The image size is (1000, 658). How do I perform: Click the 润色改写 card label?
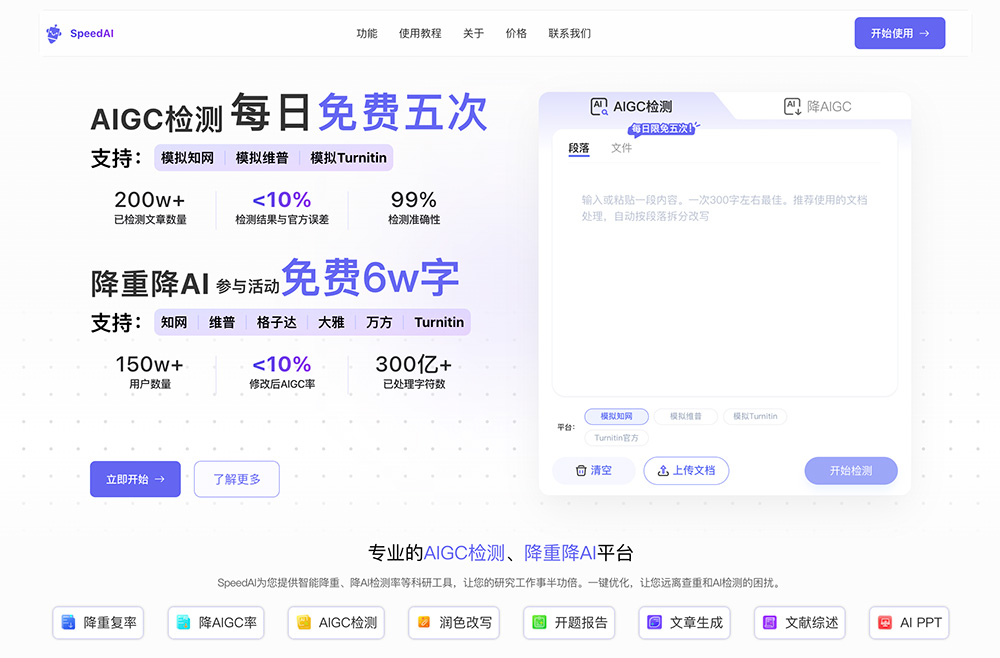(466, 622)
